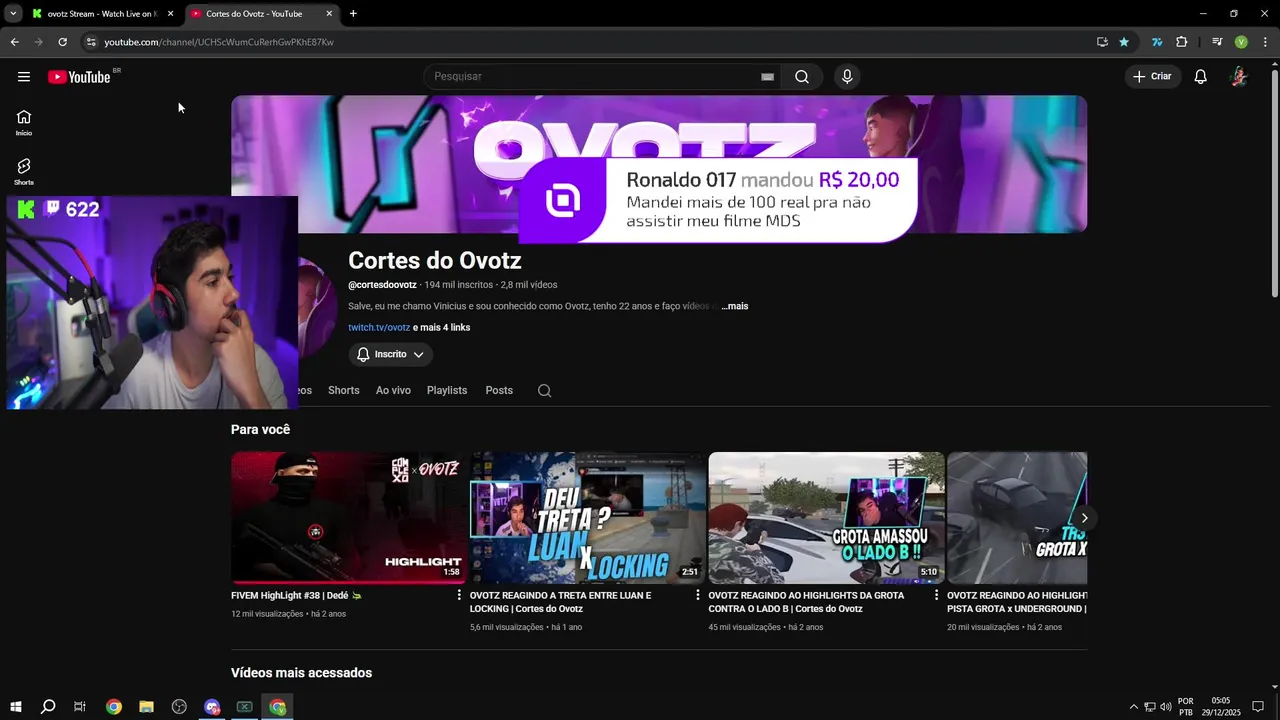Screen dimensions: 1280x720
Task: Click the page vertical scrollbar
Action: (1274, 184)
